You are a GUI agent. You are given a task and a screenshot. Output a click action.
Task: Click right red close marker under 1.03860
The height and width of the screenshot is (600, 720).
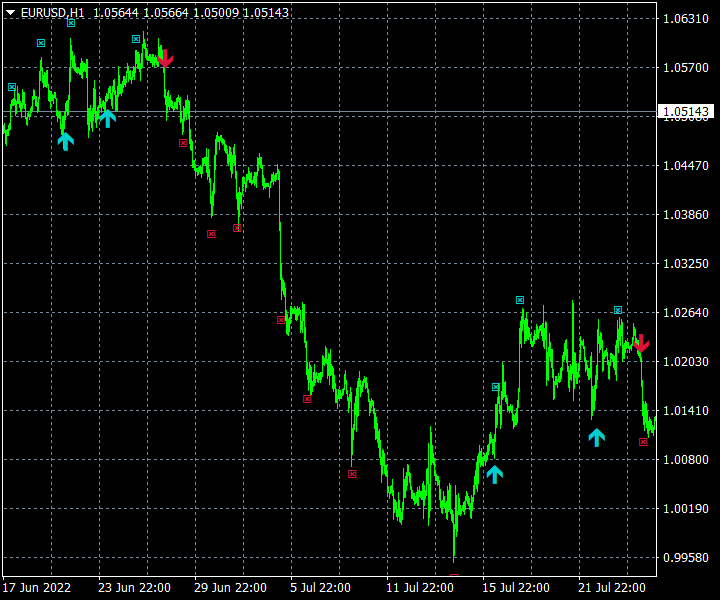pos(237,228)
